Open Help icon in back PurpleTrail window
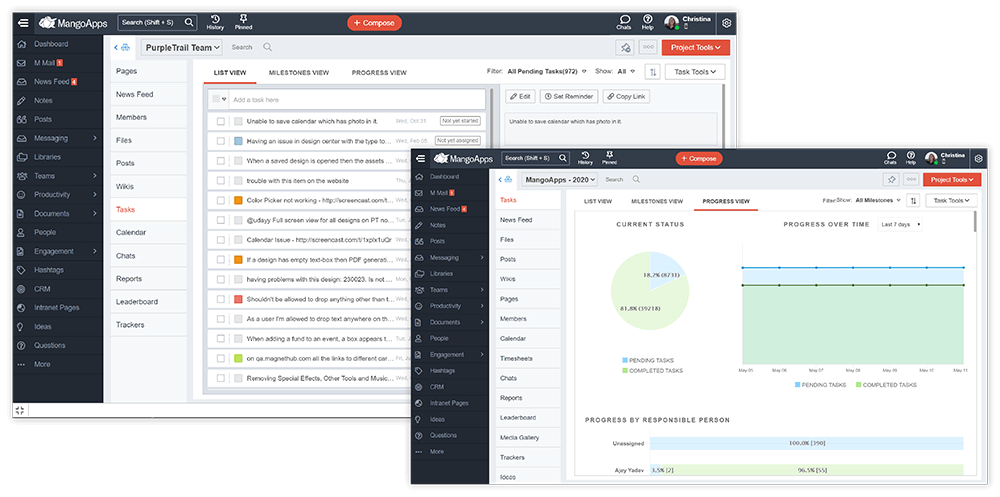 pos(647,23)
